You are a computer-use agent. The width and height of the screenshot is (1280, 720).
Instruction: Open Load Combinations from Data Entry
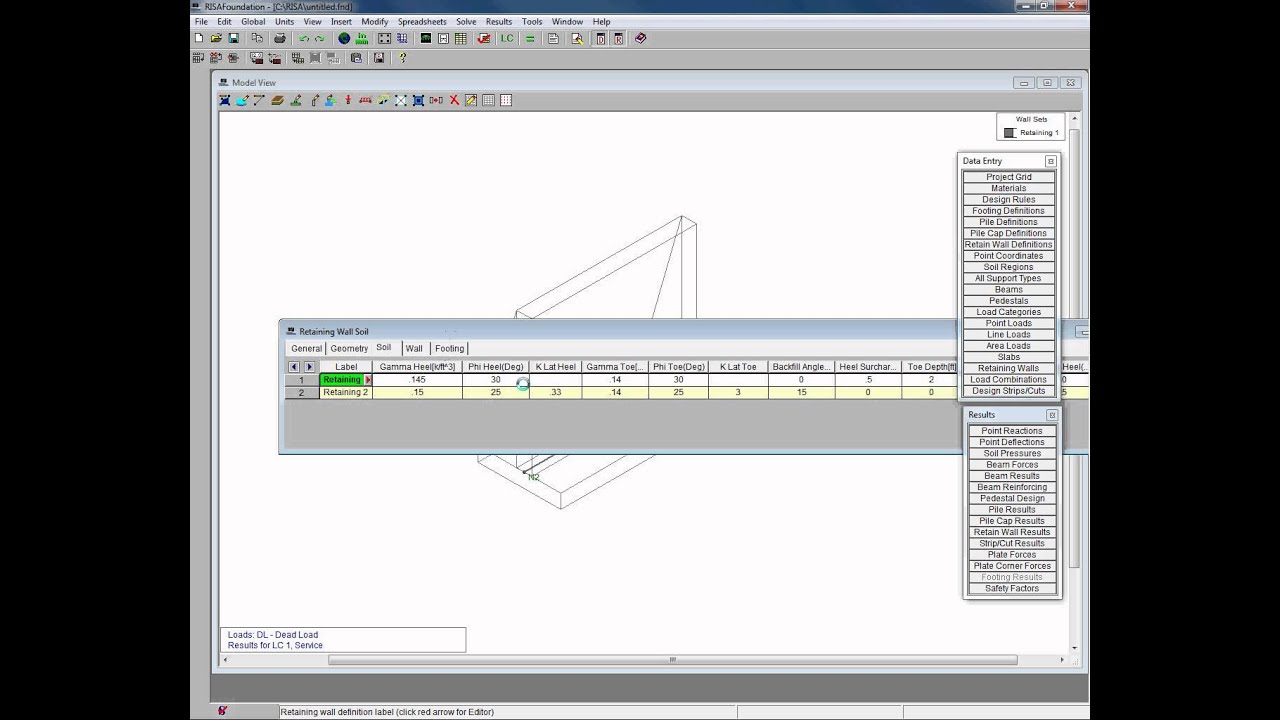[1008, 379]
